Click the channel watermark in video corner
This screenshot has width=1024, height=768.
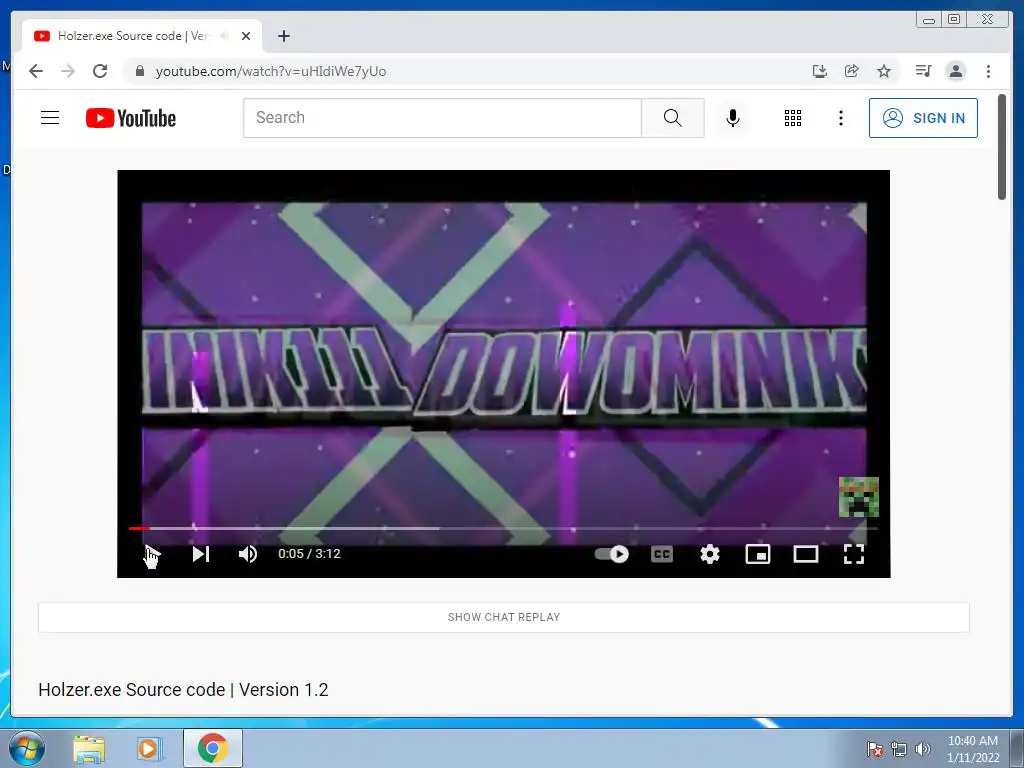click(858, 497)
